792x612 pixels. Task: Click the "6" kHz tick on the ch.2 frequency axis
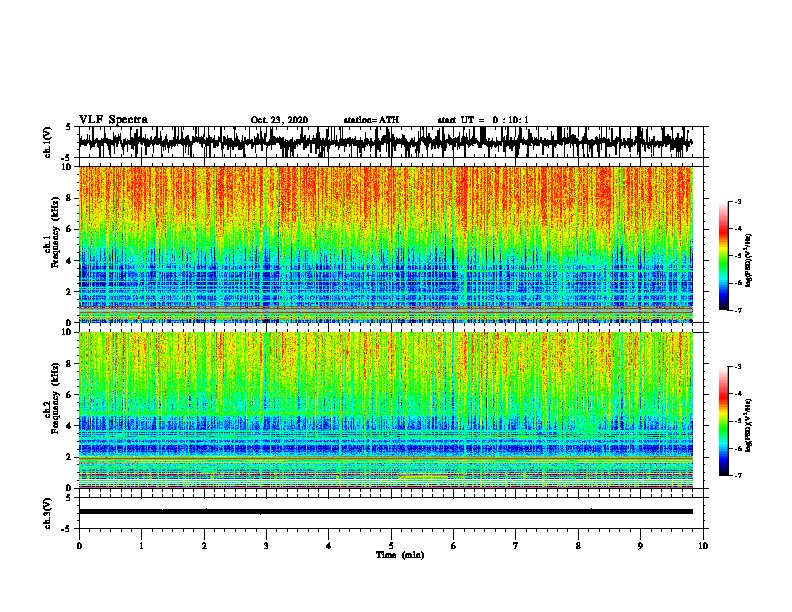69,394
